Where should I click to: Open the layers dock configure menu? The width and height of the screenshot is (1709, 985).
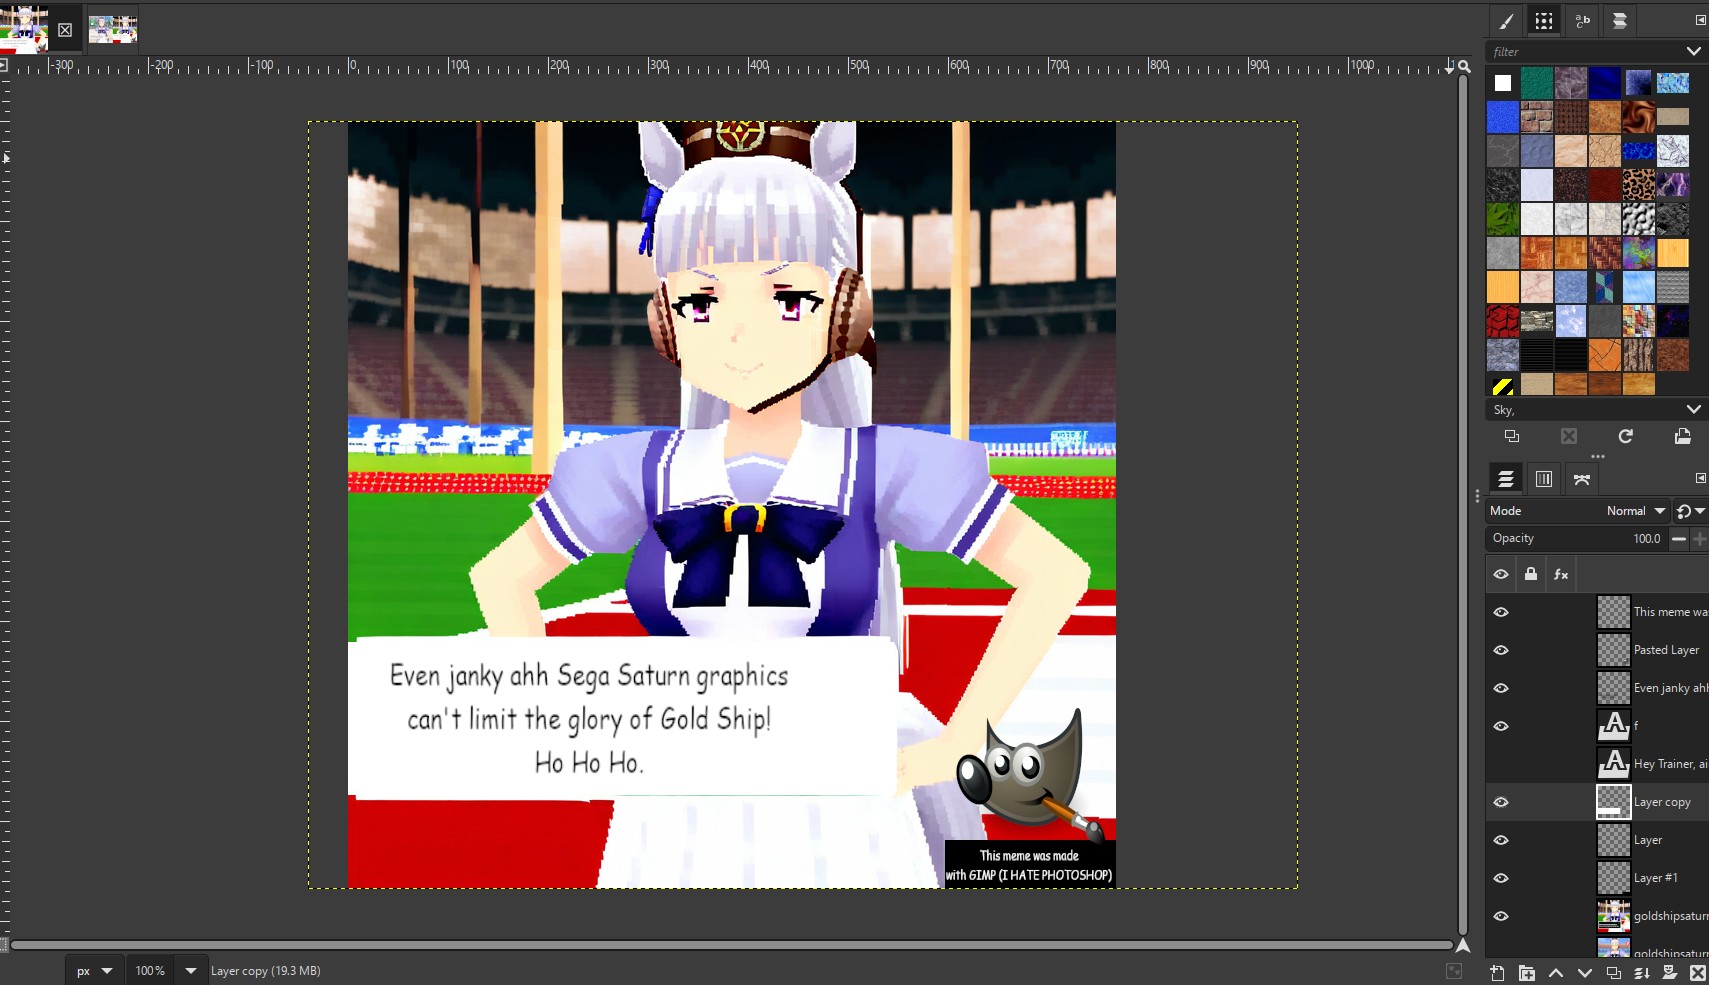pyautogui.click(x=1700, y=478)
